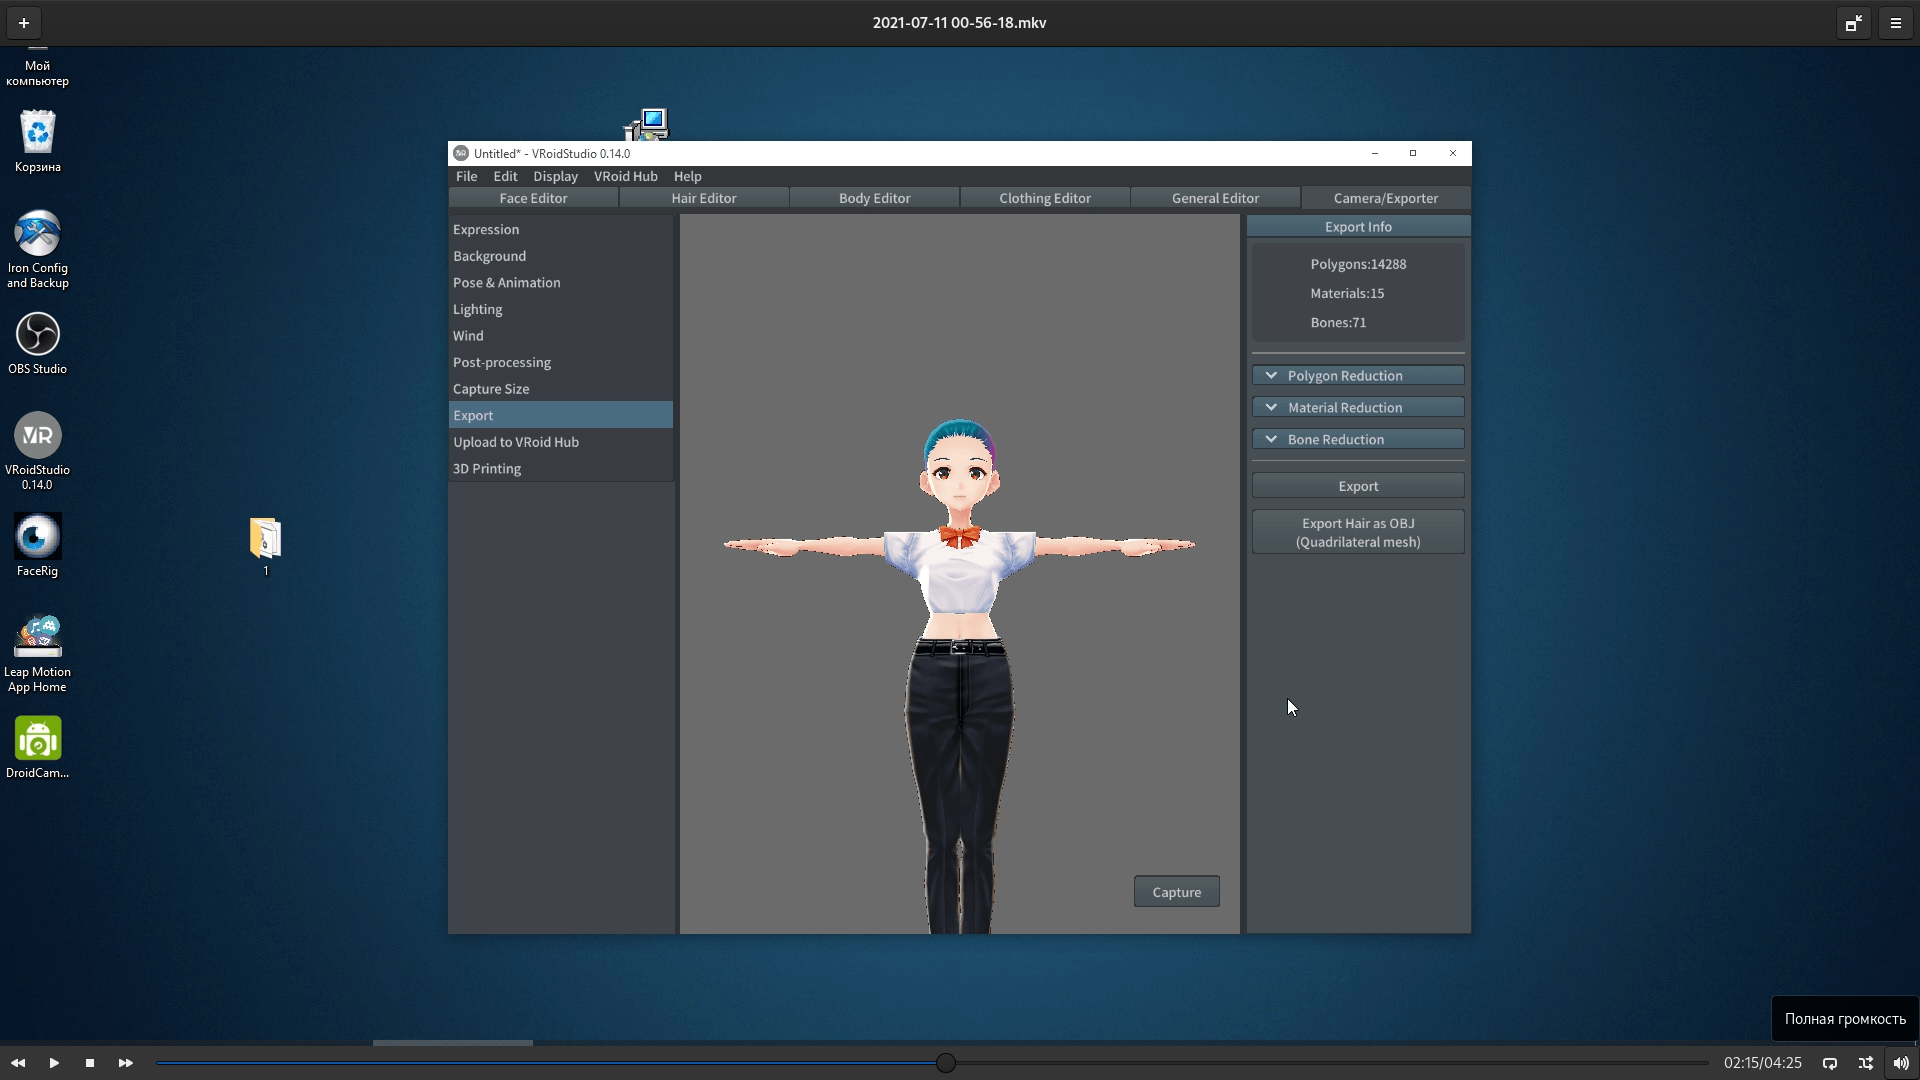
Task: Click the Polygons:14288 text
Action: (x=1358, y=264)
